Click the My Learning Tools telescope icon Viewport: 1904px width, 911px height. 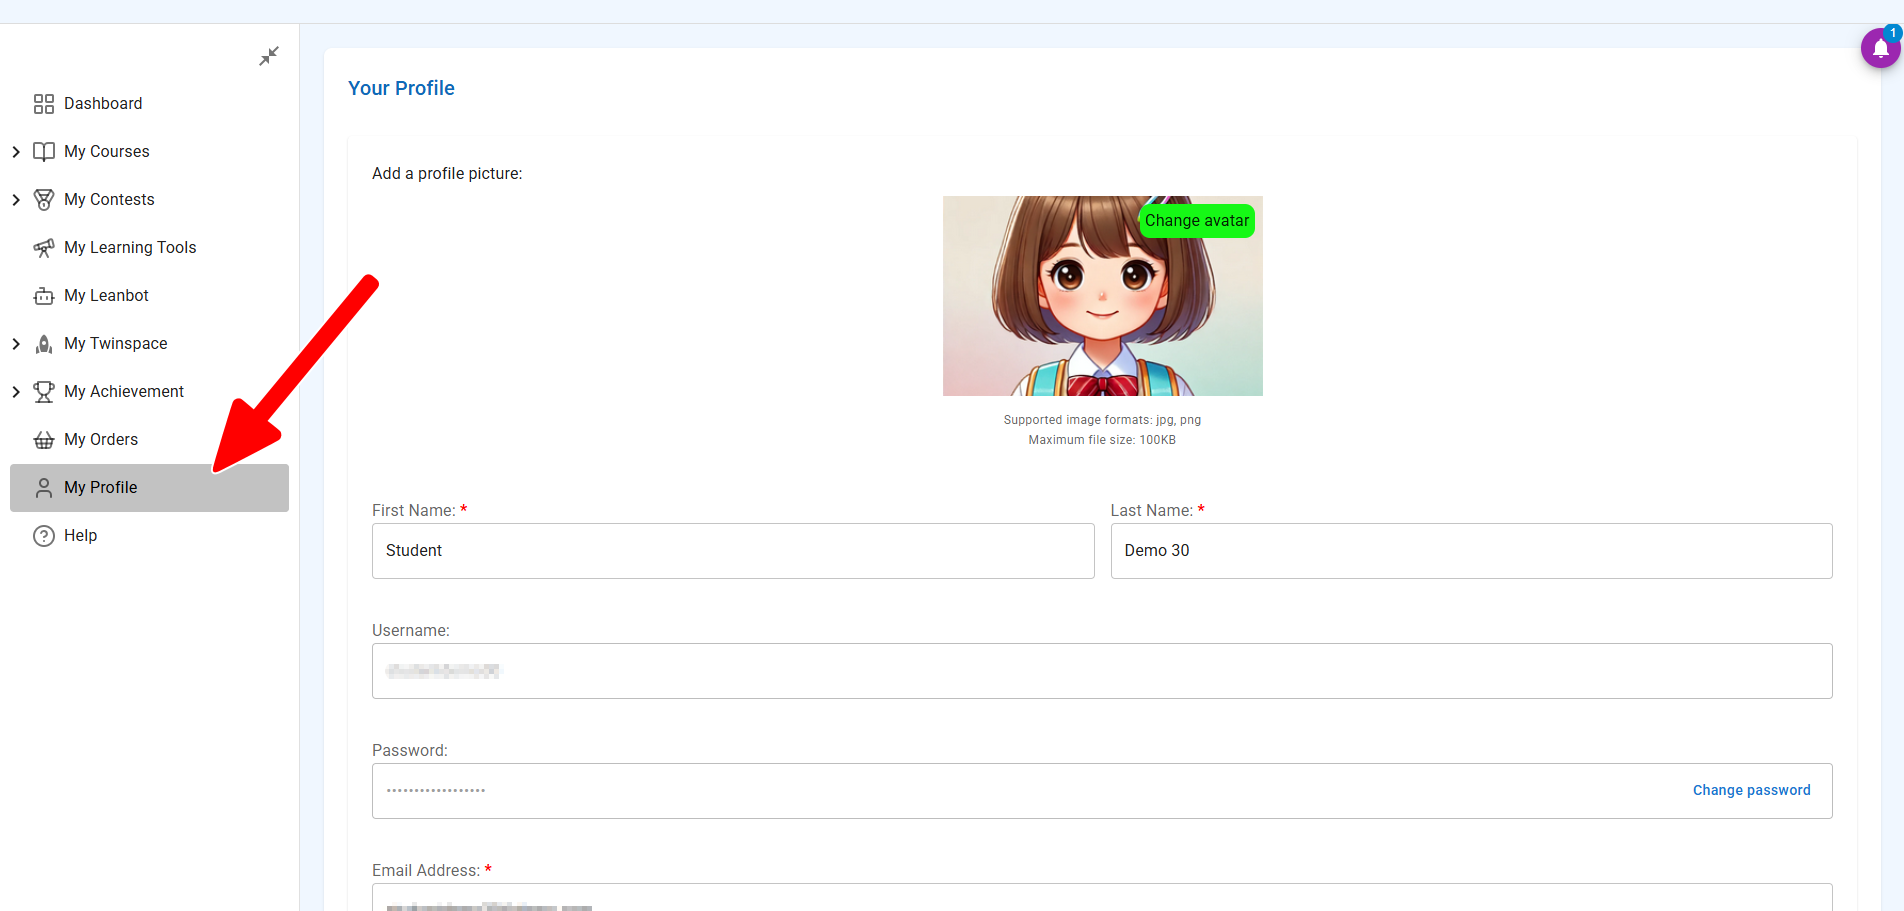[44, 248]
